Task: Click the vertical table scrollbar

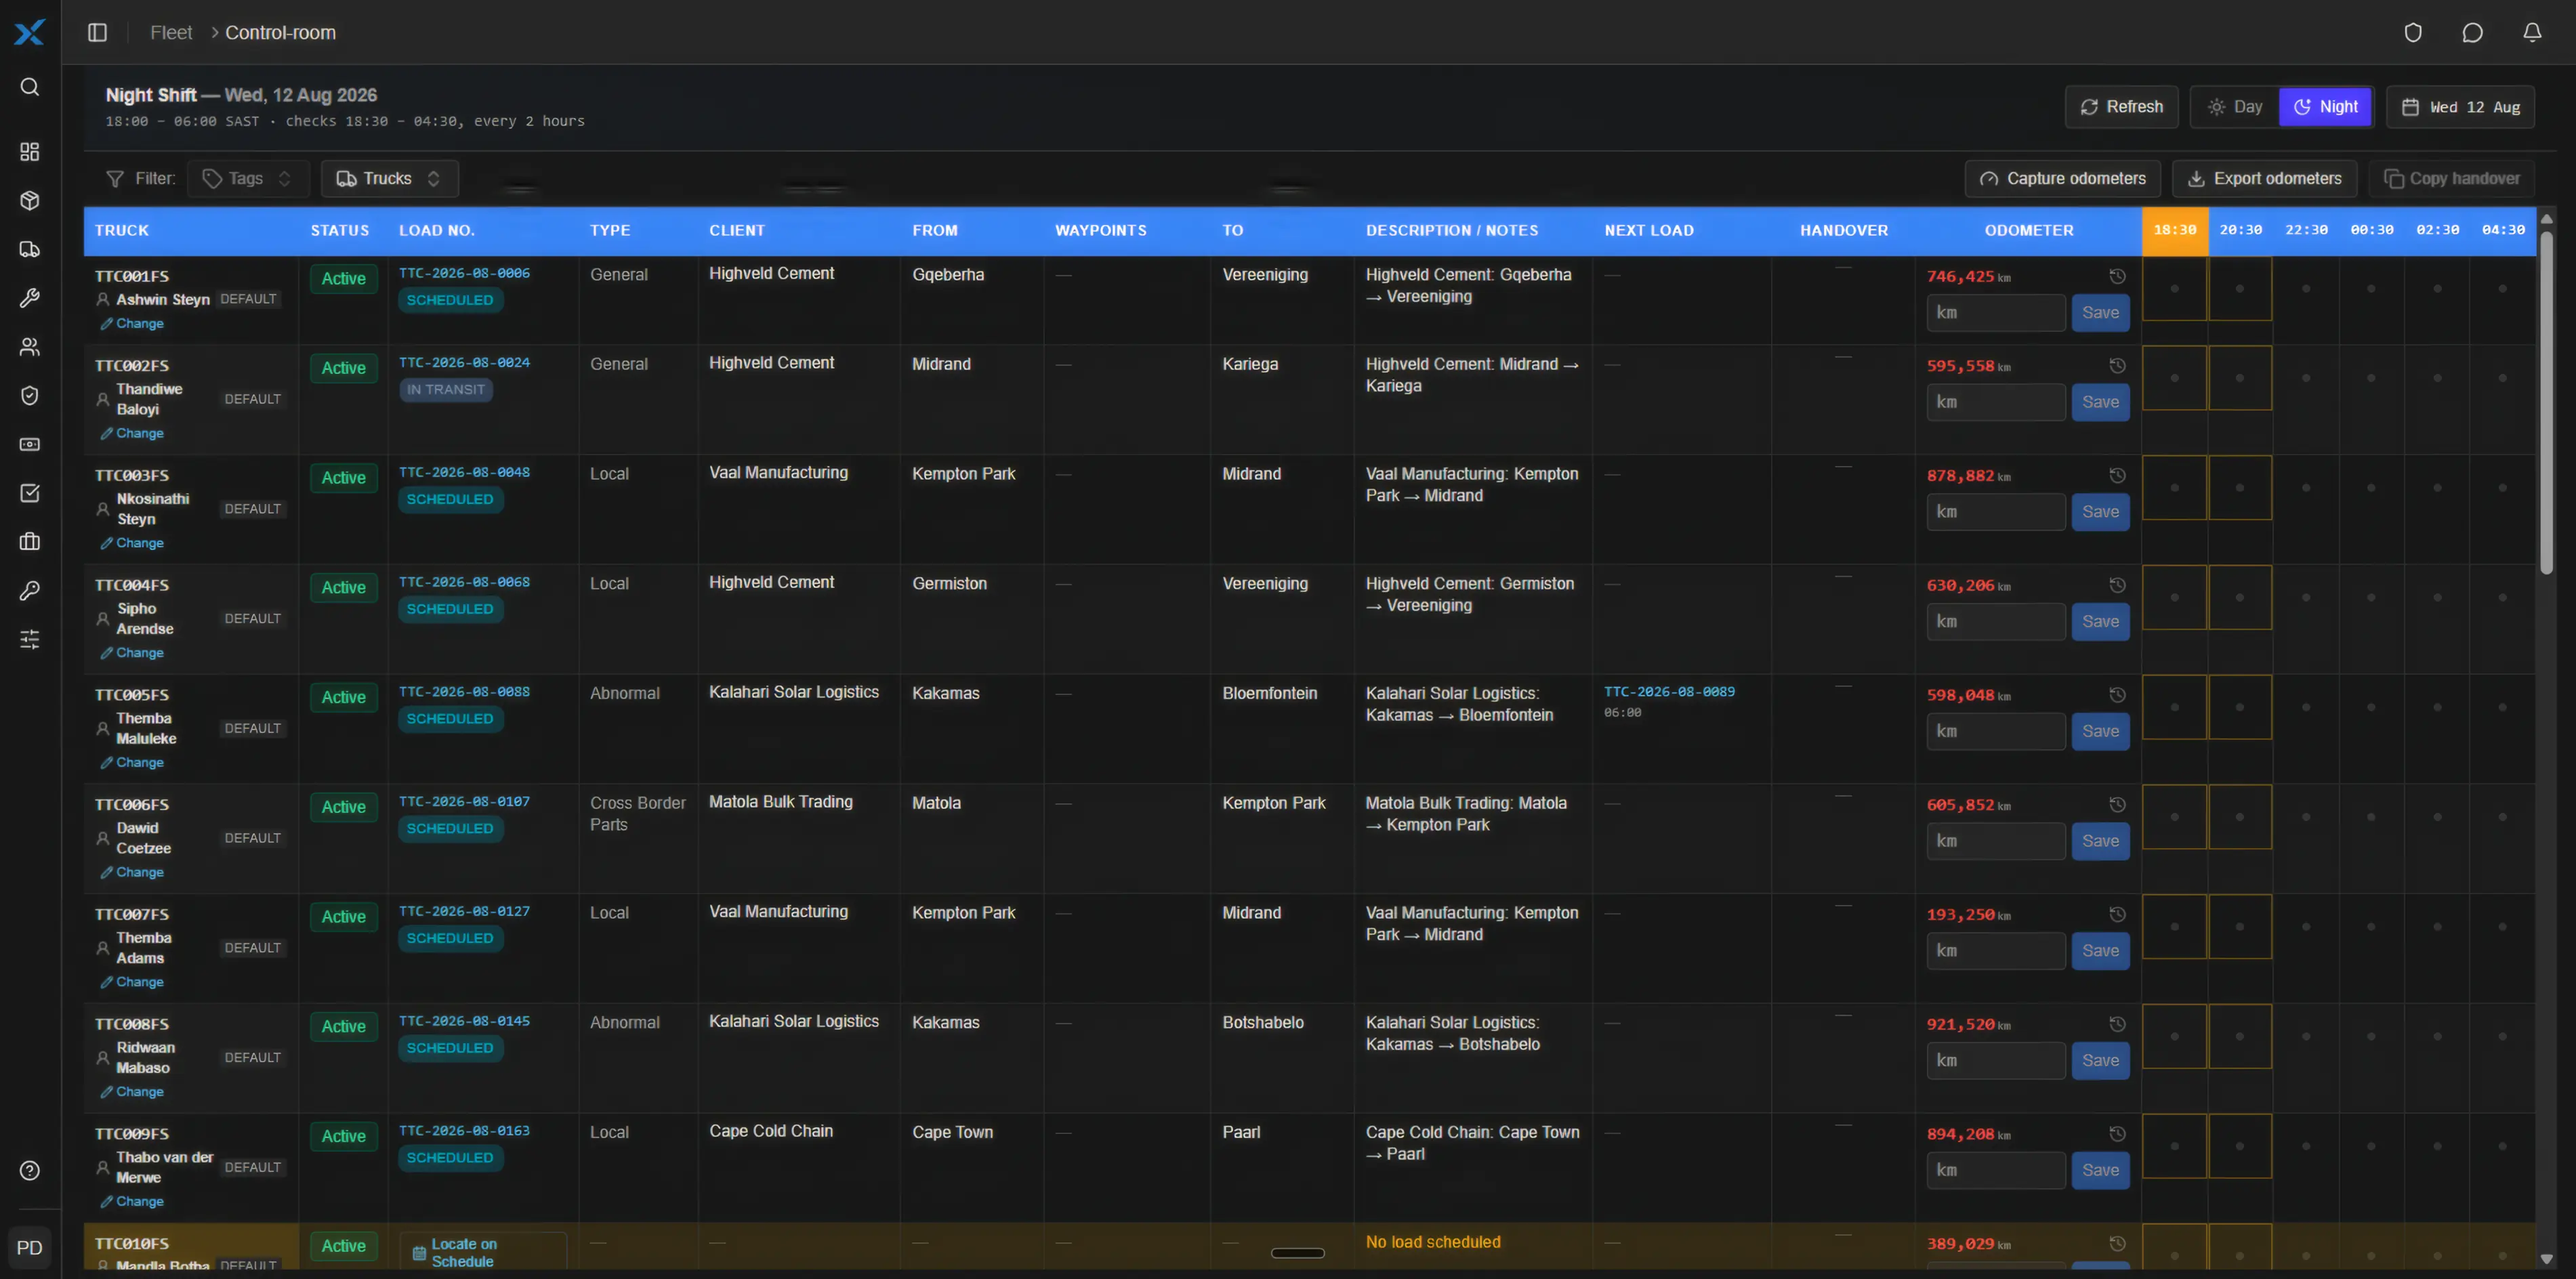Action: [x=2546, y=404]
